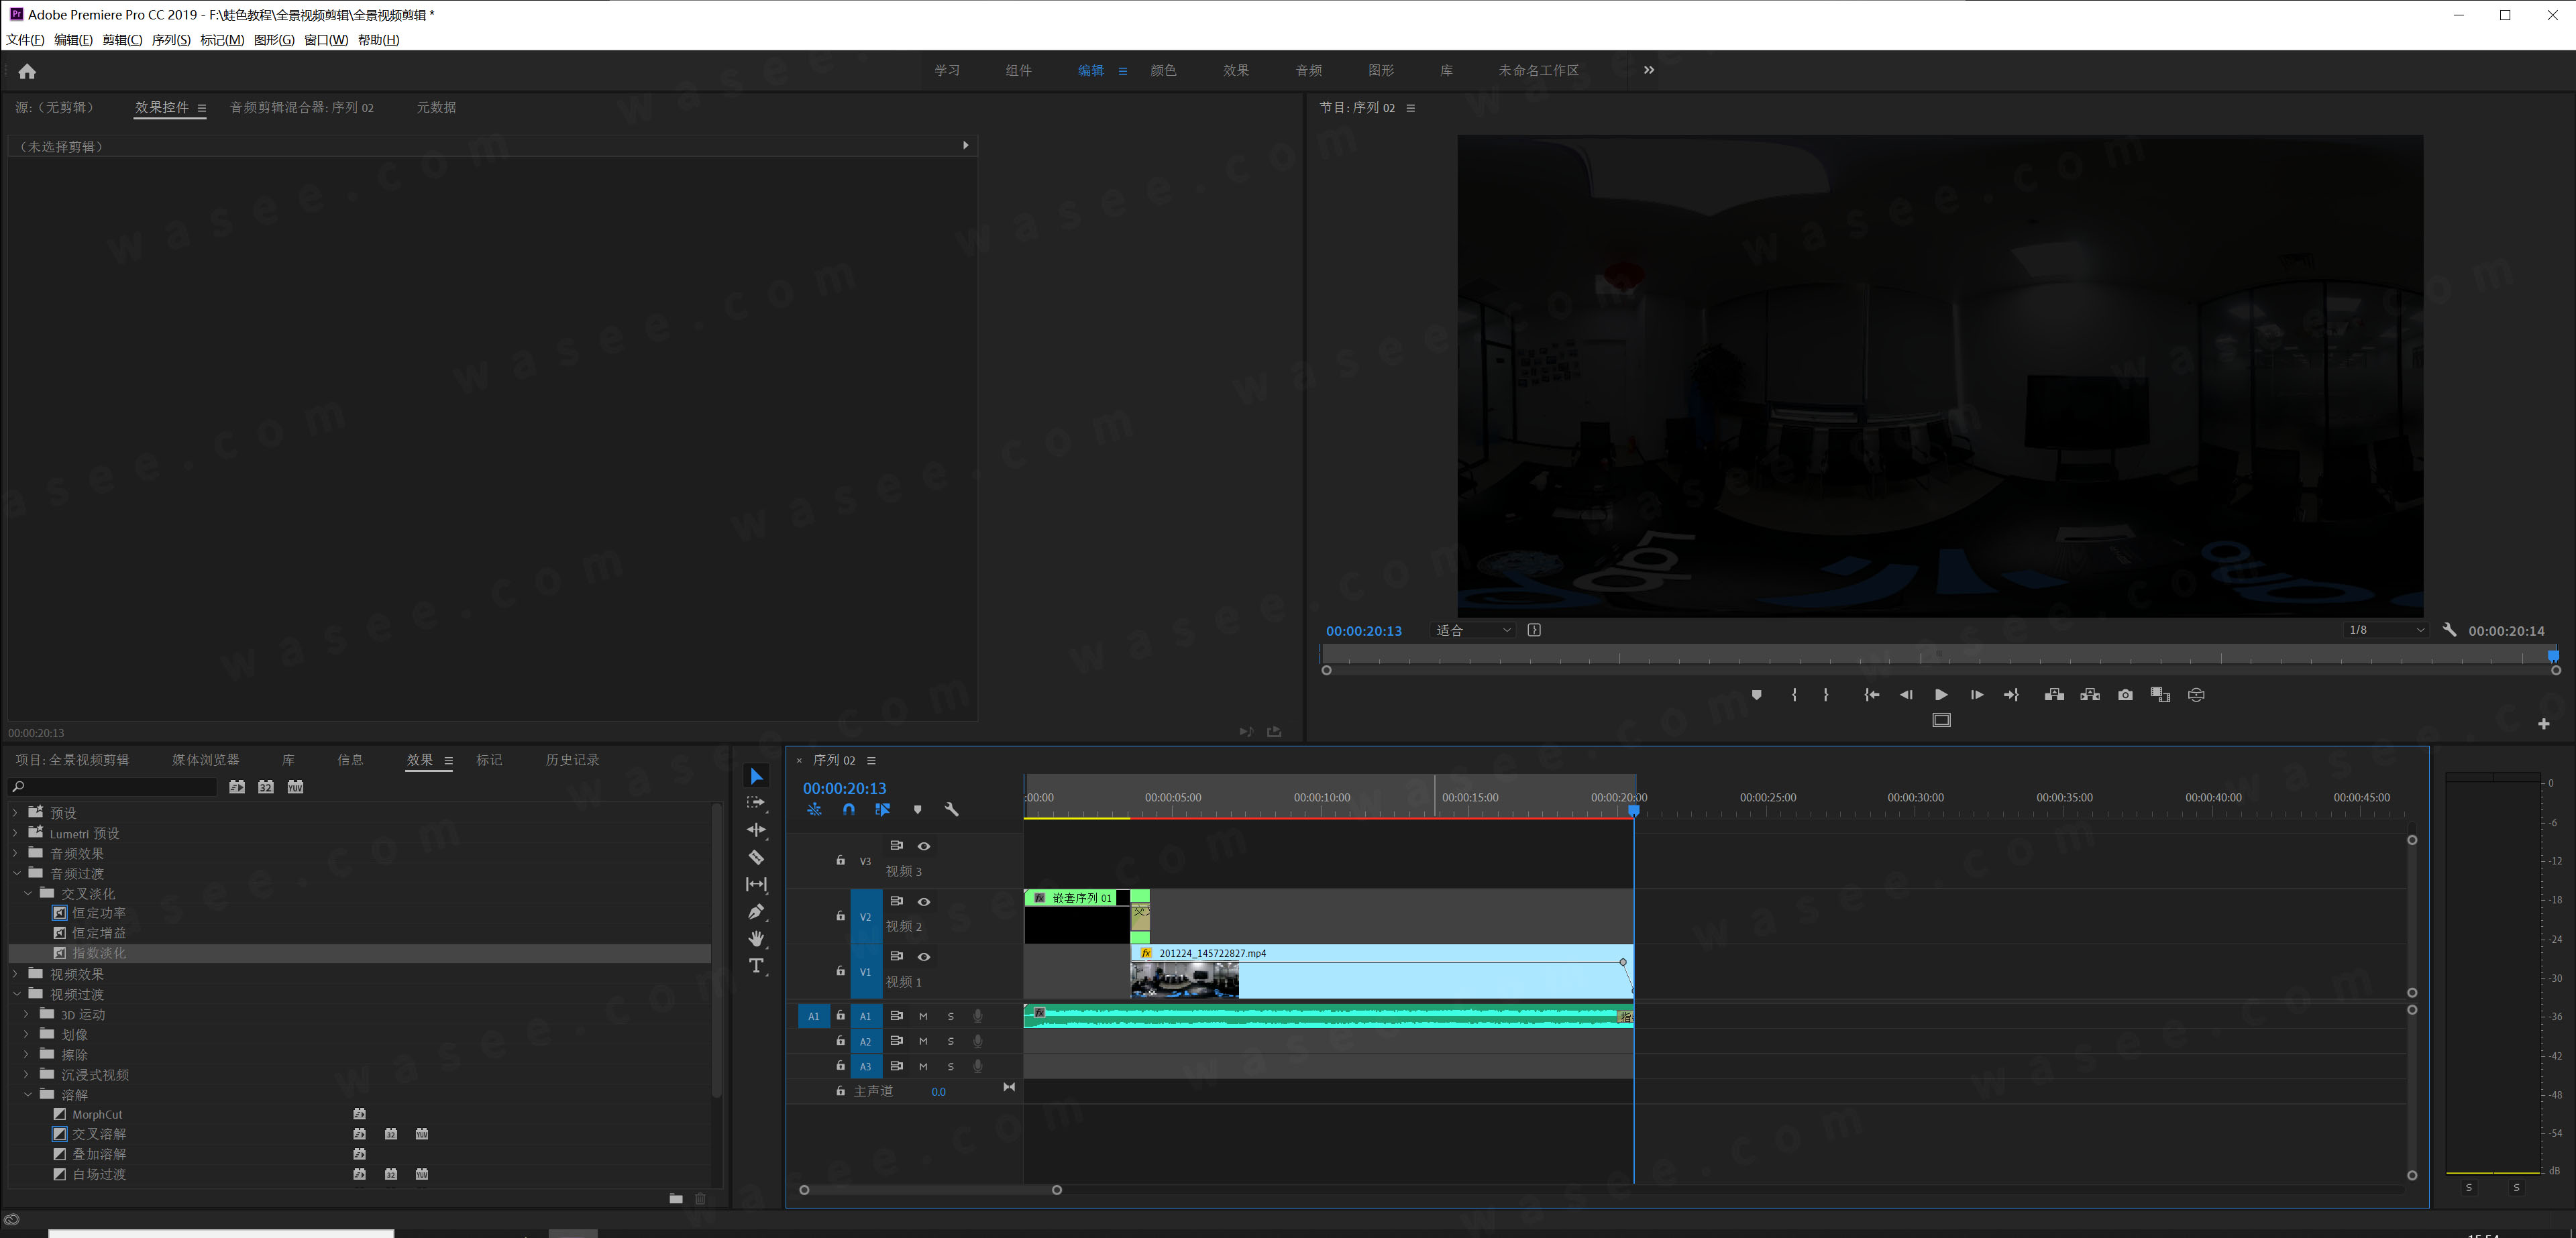The image size is (2576, 1238).
Task: Select the Razor tool in the toolbar
Action: coord(756,857)
